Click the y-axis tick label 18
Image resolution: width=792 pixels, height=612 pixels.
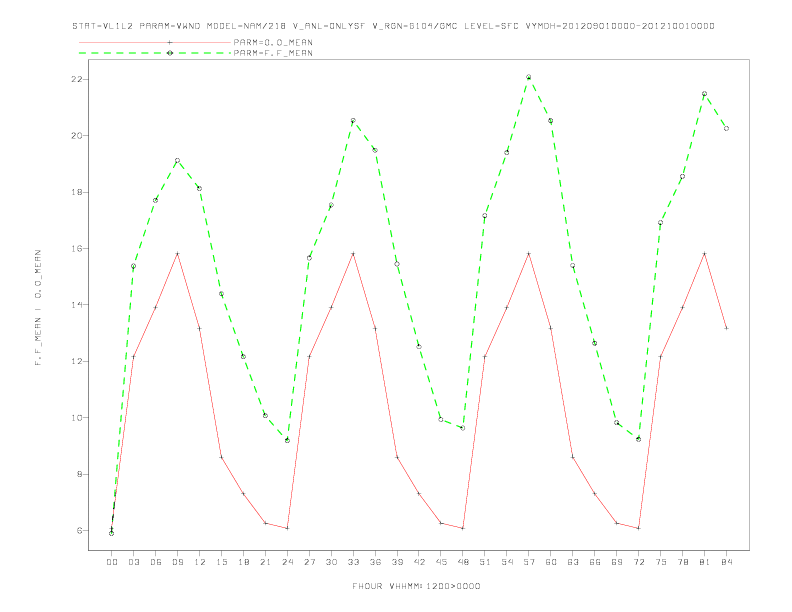point(77,192)
